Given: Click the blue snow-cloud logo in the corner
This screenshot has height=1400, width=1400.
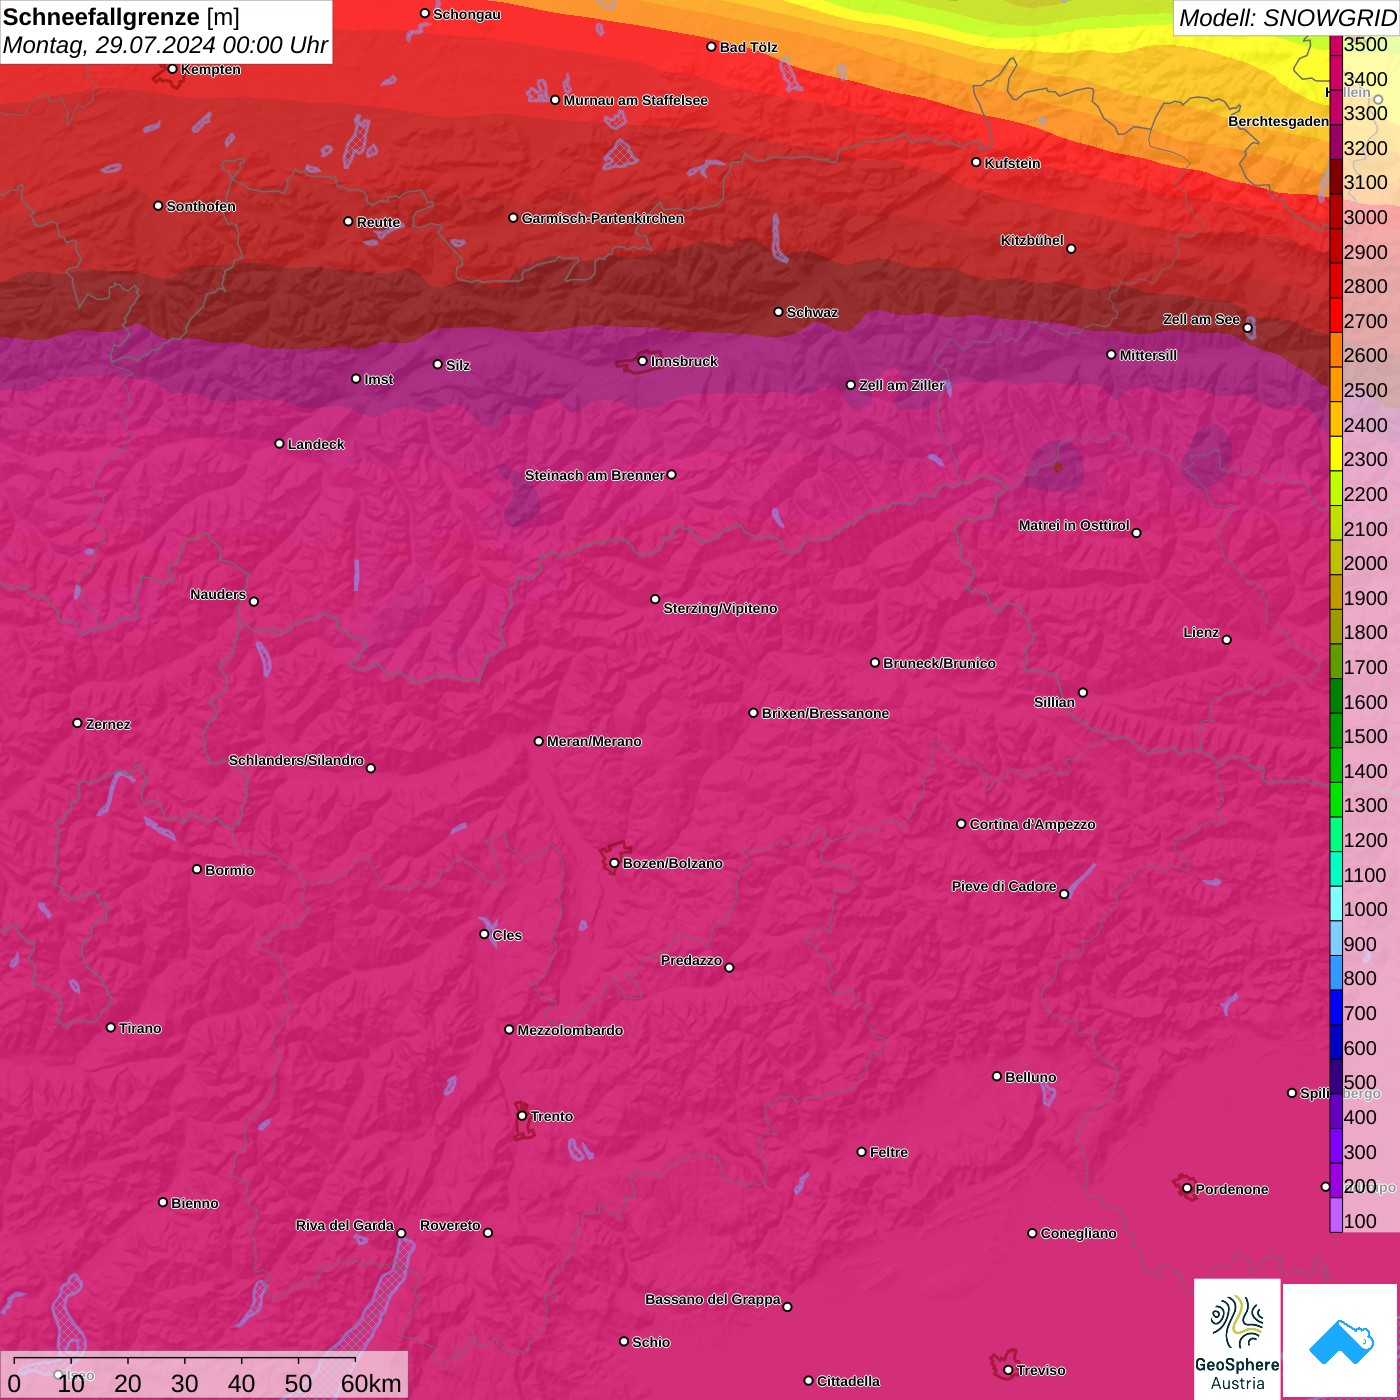Looking at the screenshot, I should click(1341, 1341).
